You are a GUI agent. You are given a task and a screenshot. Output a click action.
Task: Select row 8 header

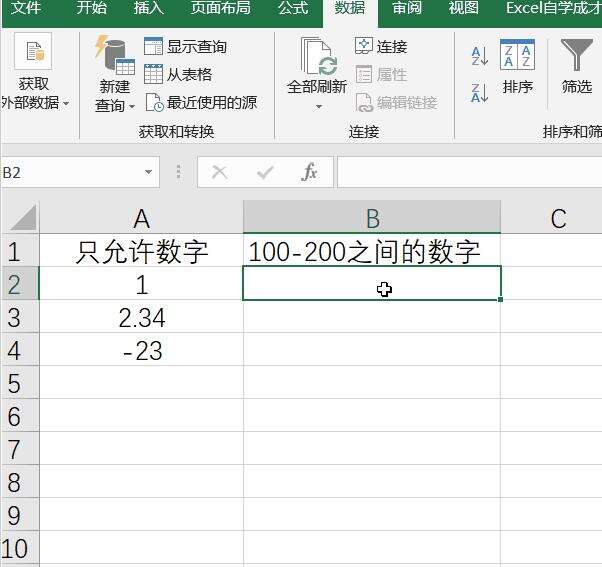pos(20,482)
